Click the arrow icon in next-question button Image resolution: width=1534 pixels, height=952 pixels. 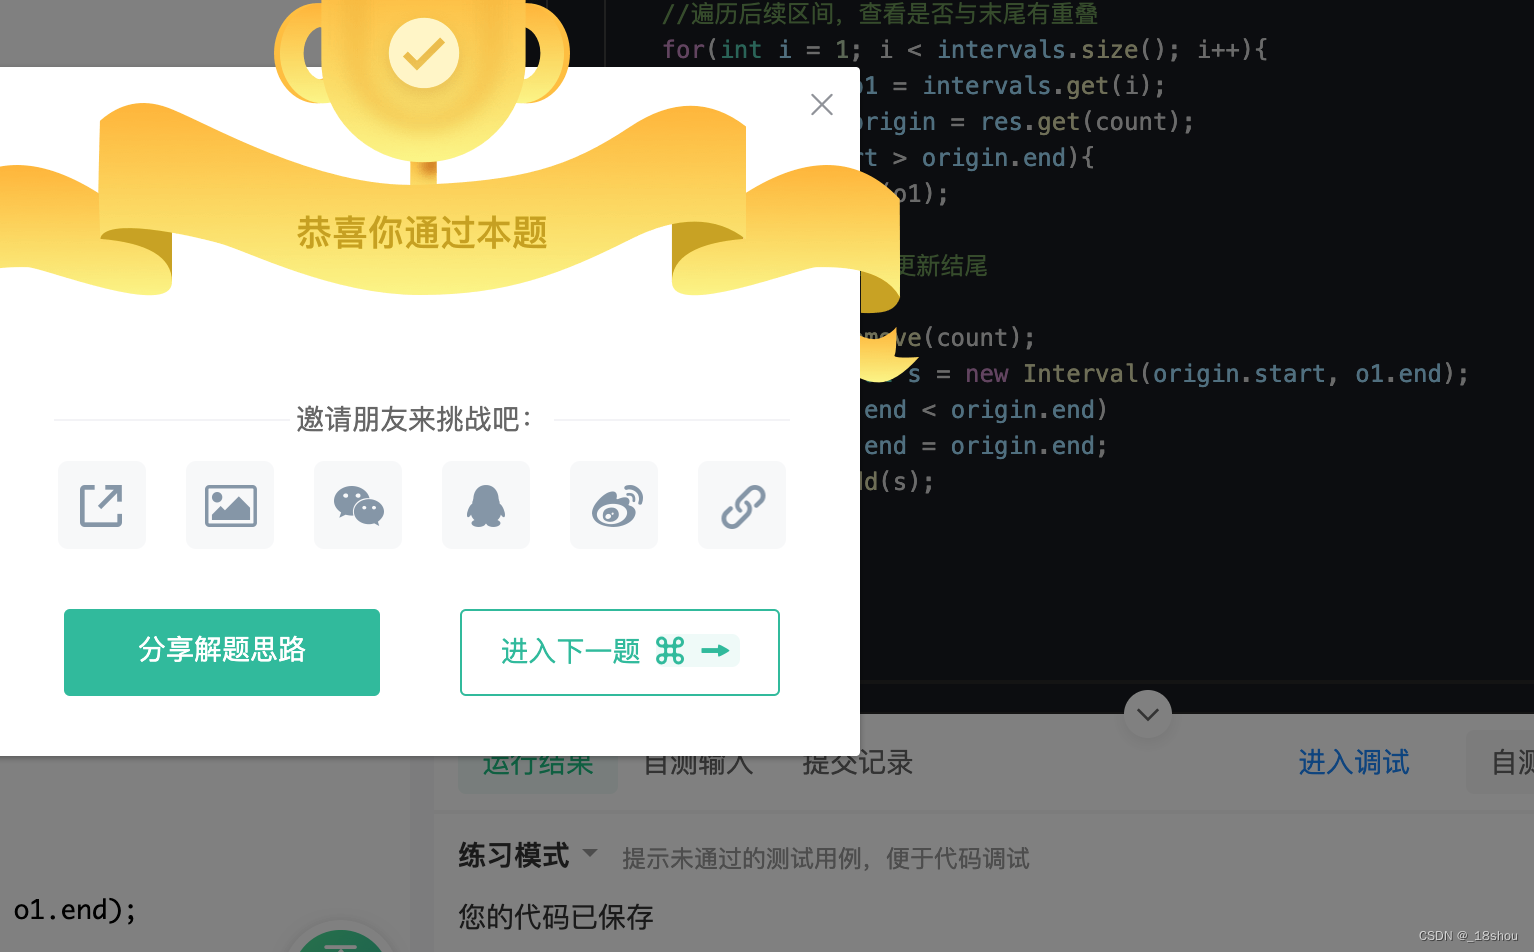716,651
